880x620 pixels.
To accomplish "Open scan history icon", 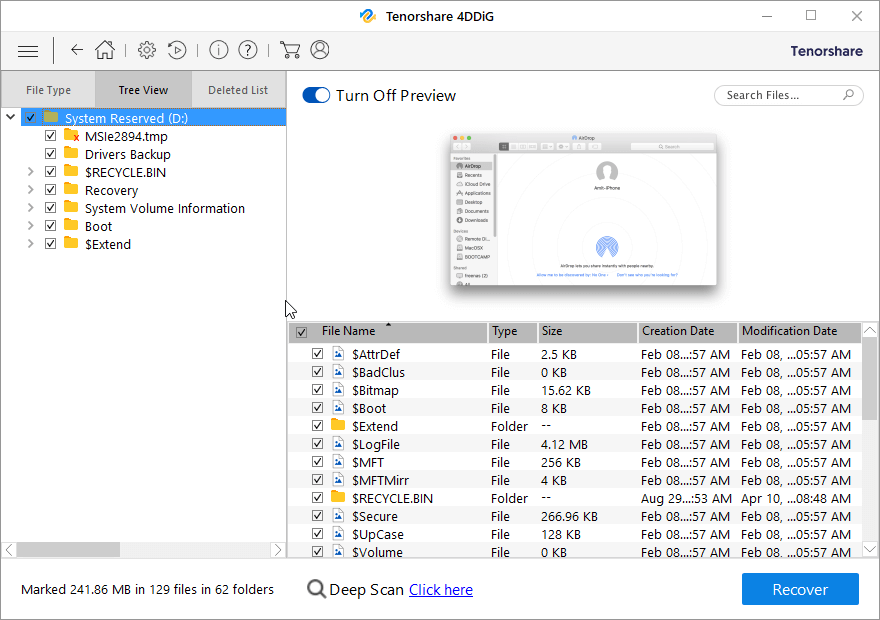I will 177,50.
